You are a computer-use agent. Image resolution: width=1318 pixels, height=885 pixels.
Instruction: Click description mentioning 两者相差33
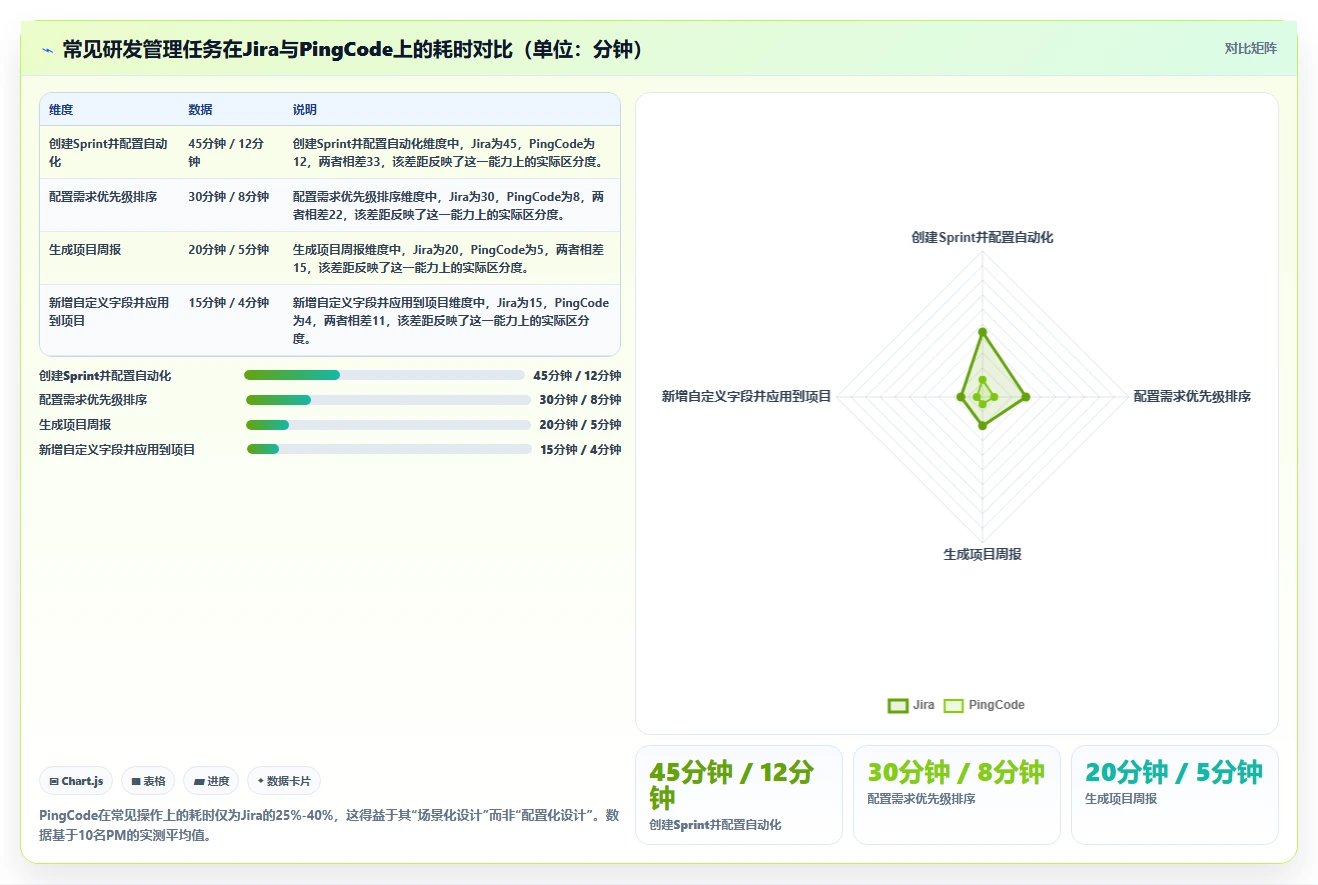(449, 153)
